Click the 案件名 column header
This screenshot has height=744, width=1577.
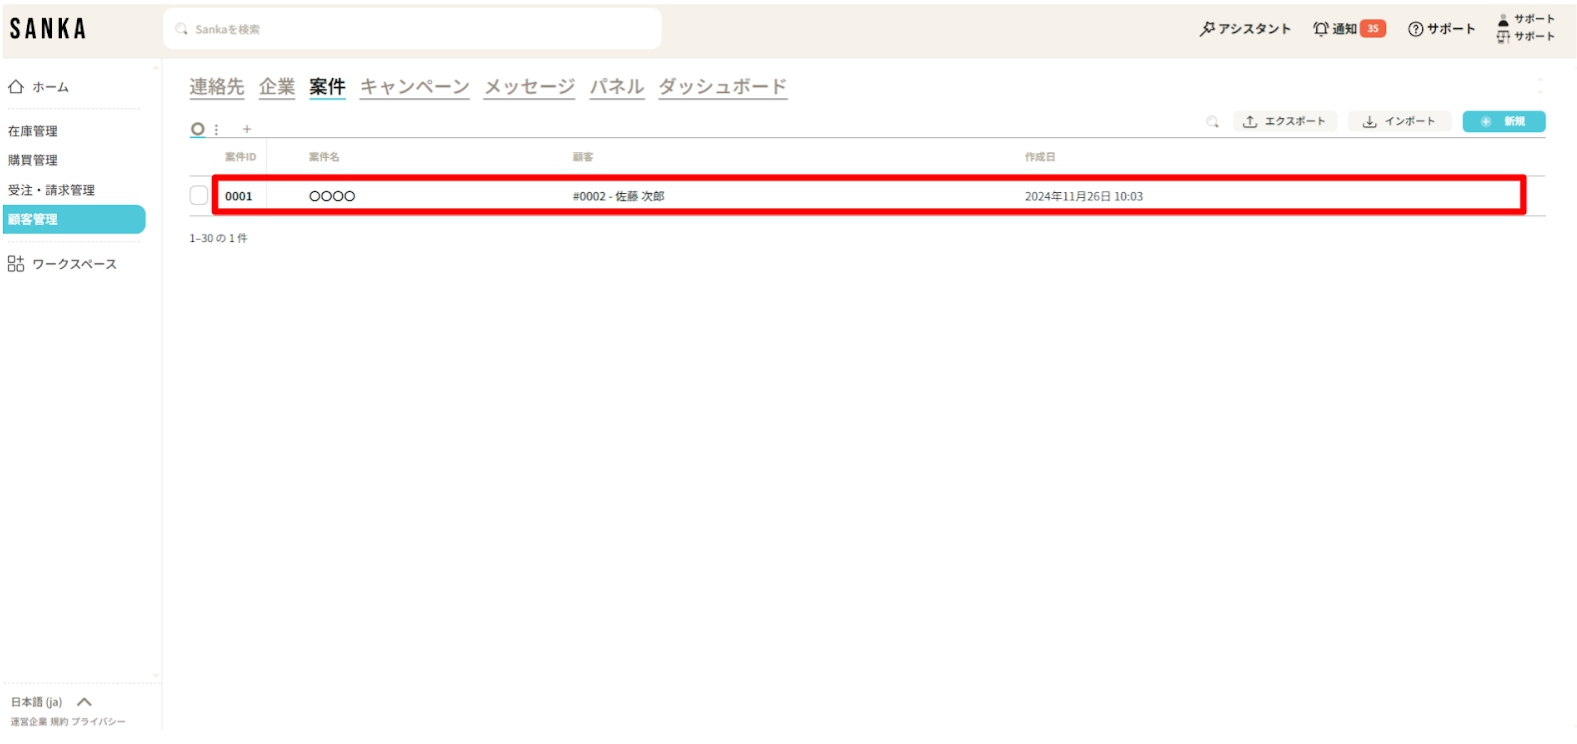(324, 157)
